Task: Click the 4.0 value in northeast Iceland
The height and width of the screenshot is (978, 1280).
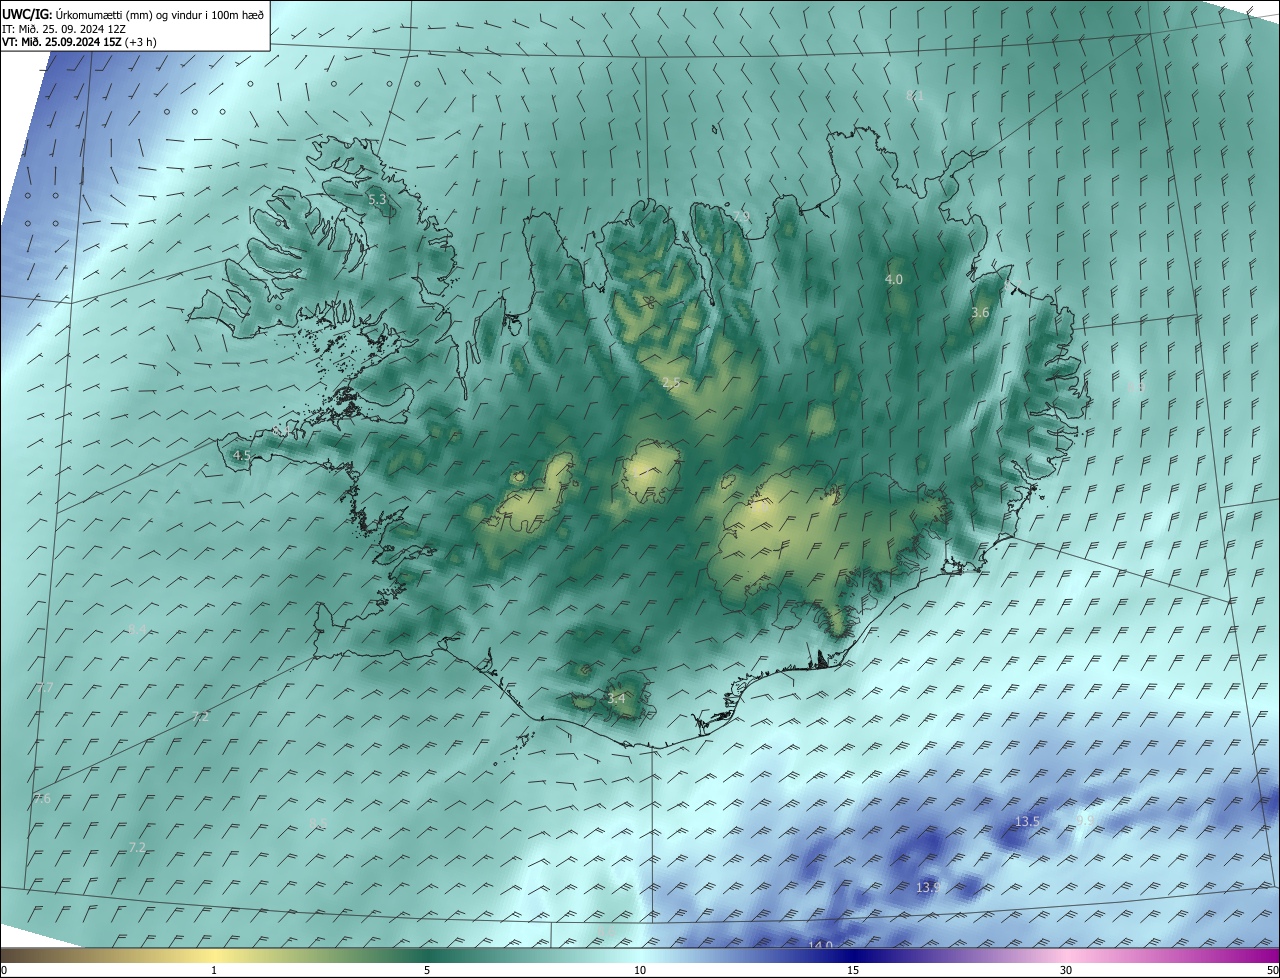Action: (894, 280)
